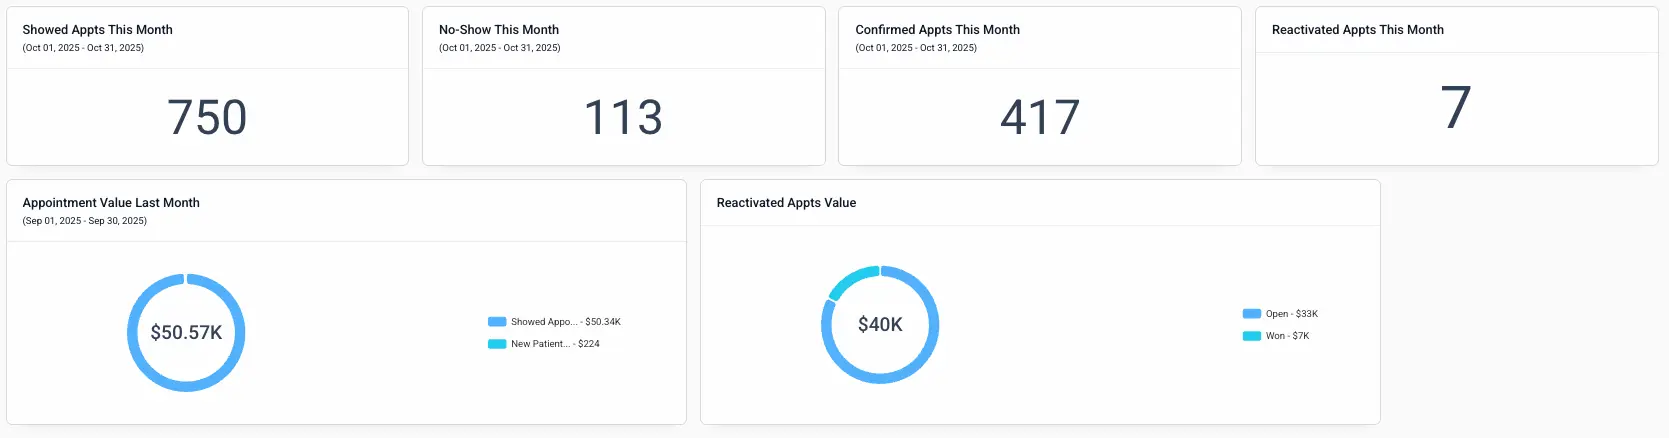This screenshot has width=1669, height=438.
Task: Click the No-Show This Month title
Action: [499, 30]
